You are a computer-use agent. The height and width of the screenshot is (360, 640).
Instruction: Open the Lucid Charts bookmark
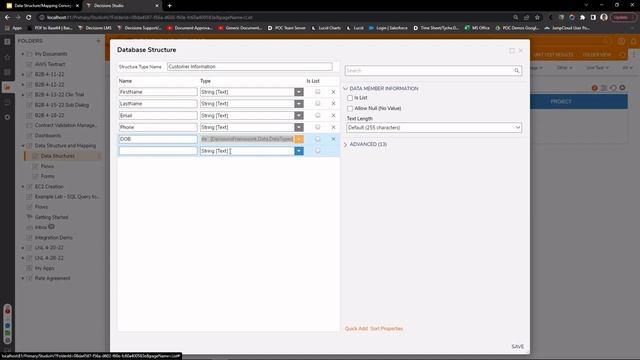pyautogui.click(x=326, y=28)
